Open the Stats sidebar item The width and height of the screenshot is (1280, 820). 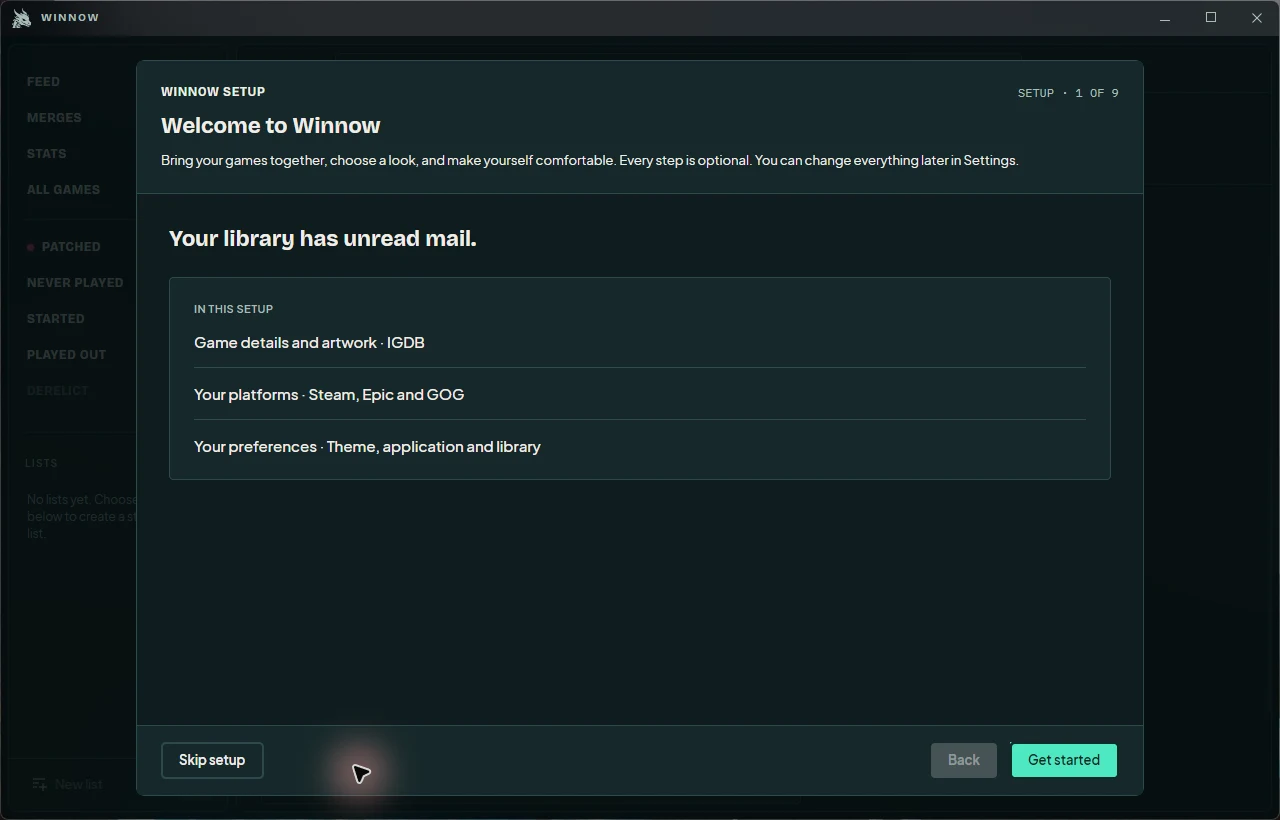click(46, 154)
